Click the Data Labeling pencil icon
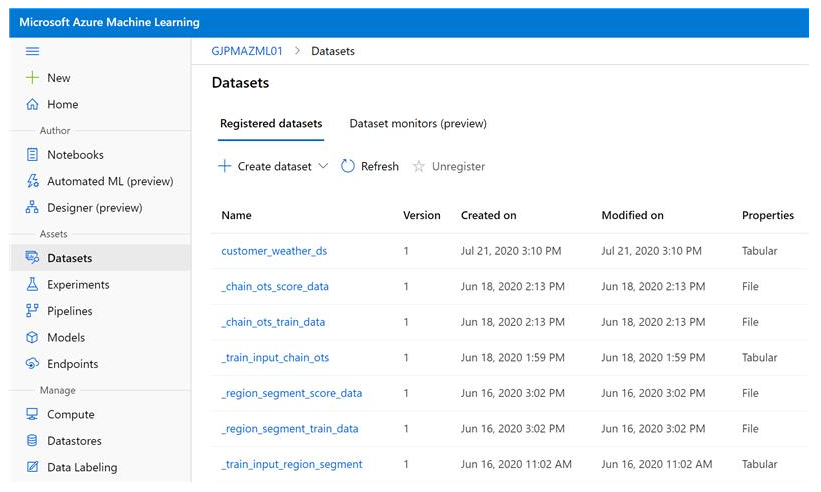 tap(32, 467)
